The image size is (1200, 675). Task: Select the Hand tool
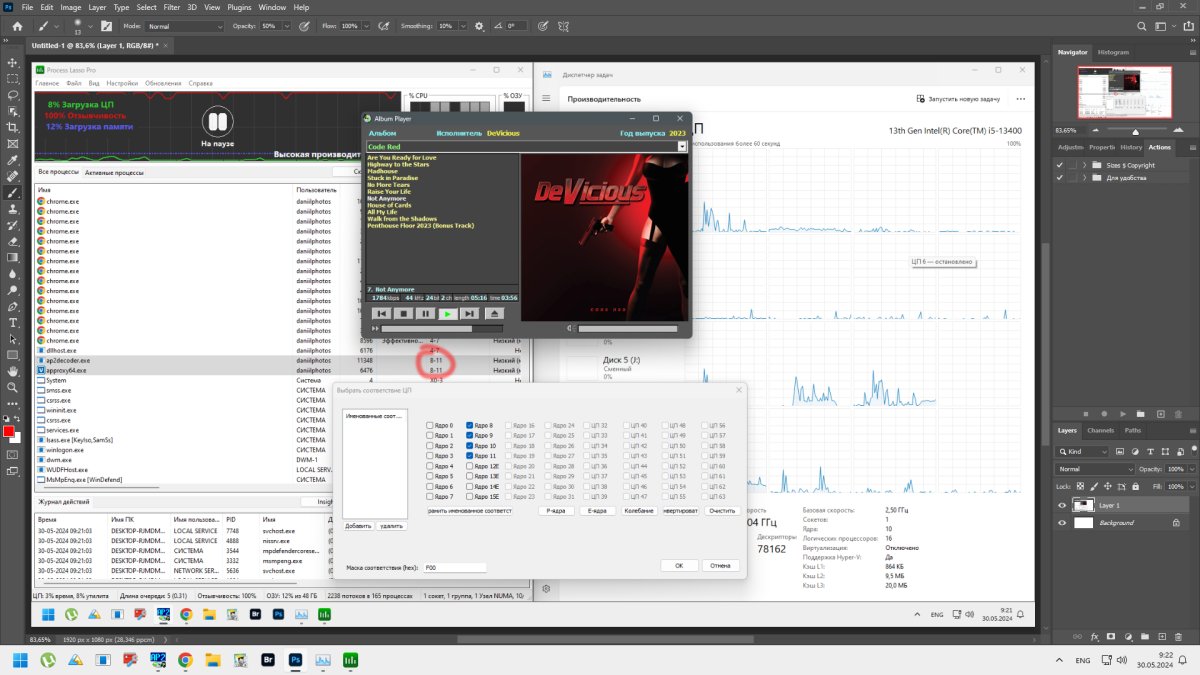coord(13,370)
